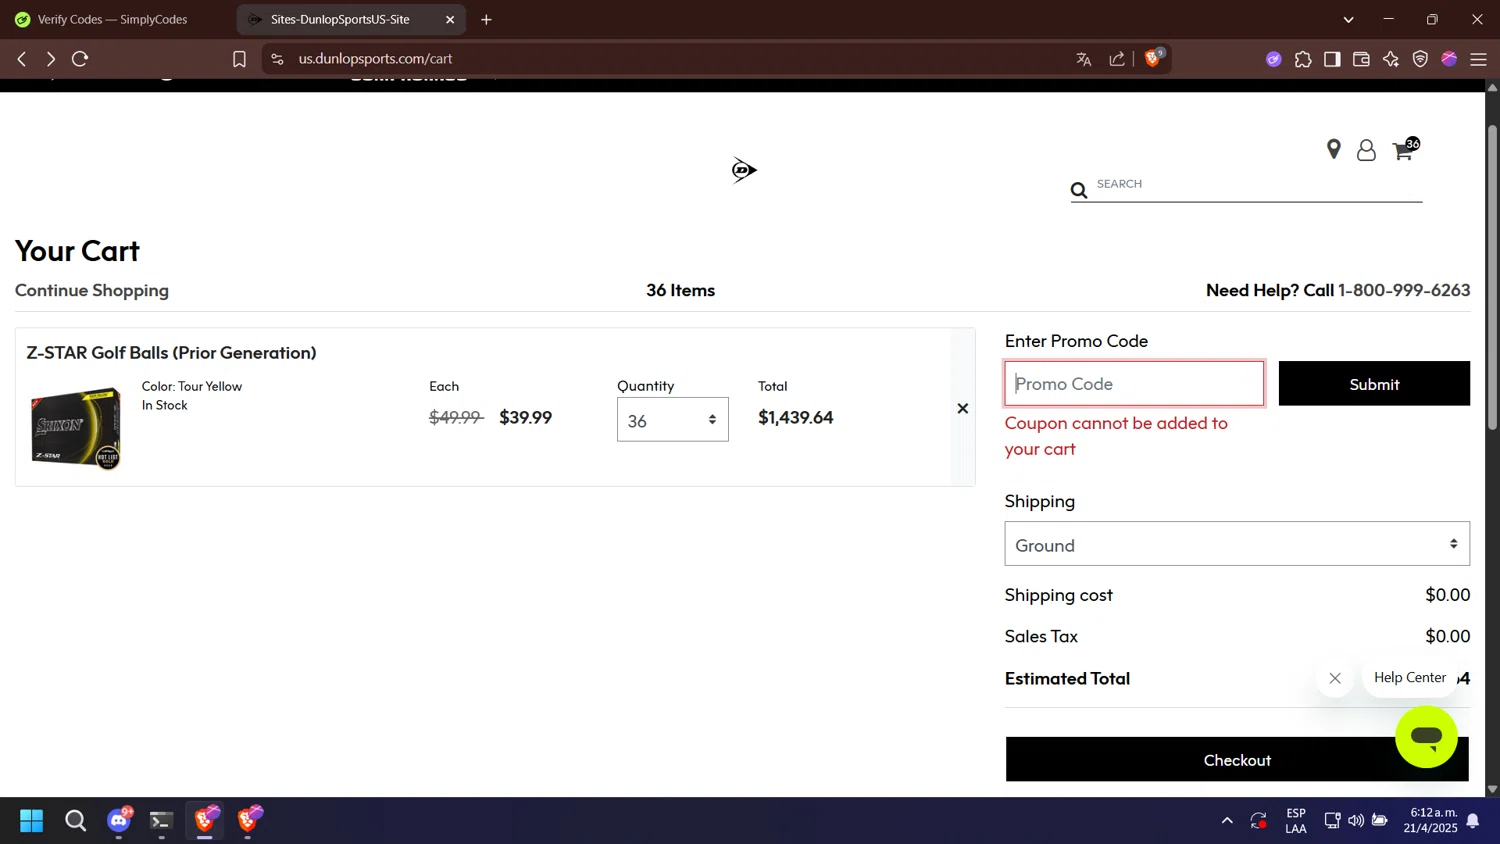
Task: Click the $39.99 sale price
Action: coord(526,417)
